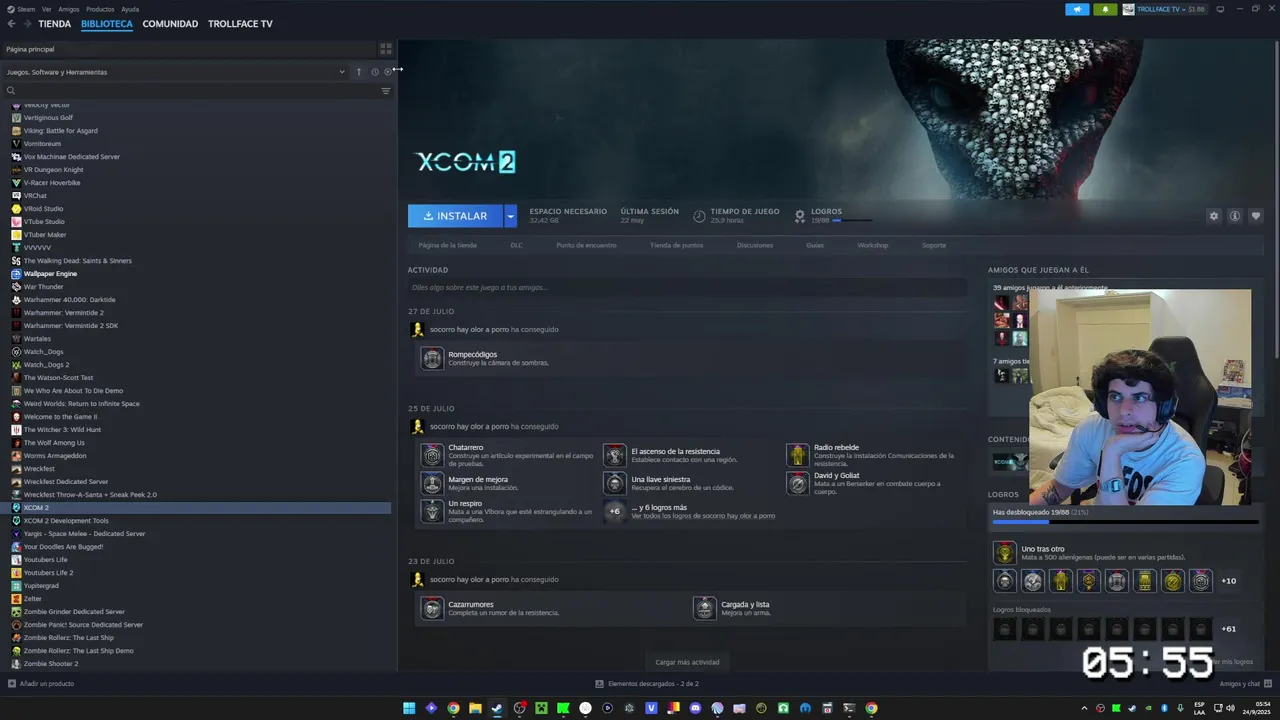This screenshot has height=720, width=1280.
Task: Expand the Juegos, Software y Herramientas dropdown
Action: pyautogui.click(x=175, y=72)
